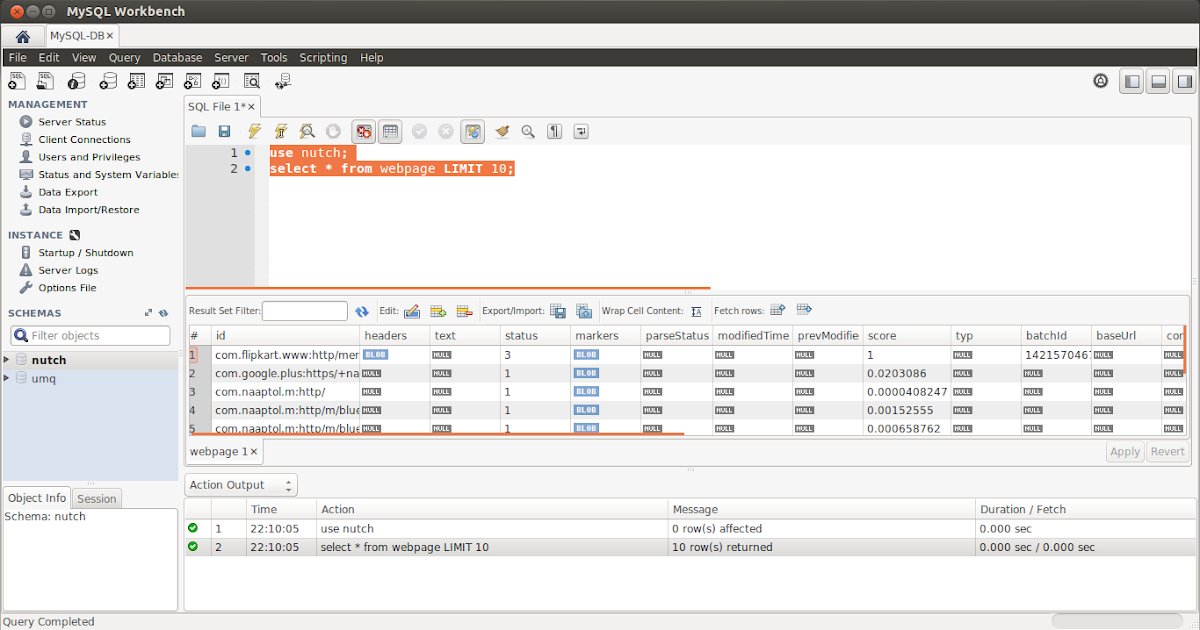
Task: Create a new schema icon
Action: [x=106, y=81]
